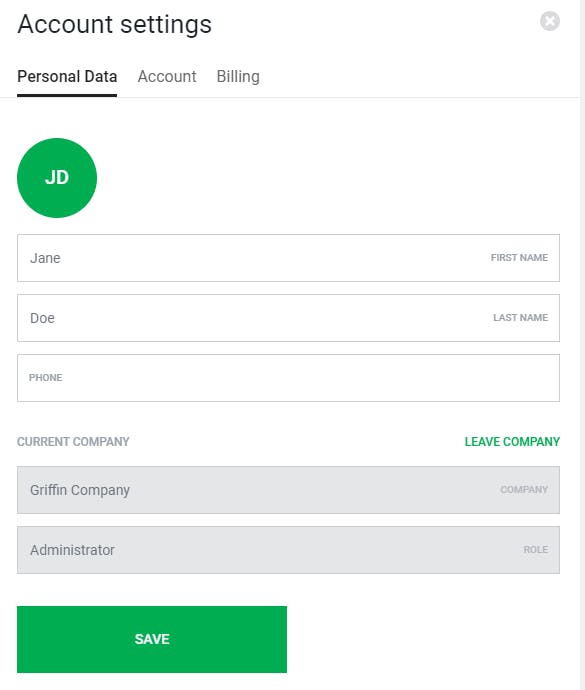Switch to the Personal Data tab
Viewport: 585px width, 690px height.
pyautogui.click(x=67, y=77)
